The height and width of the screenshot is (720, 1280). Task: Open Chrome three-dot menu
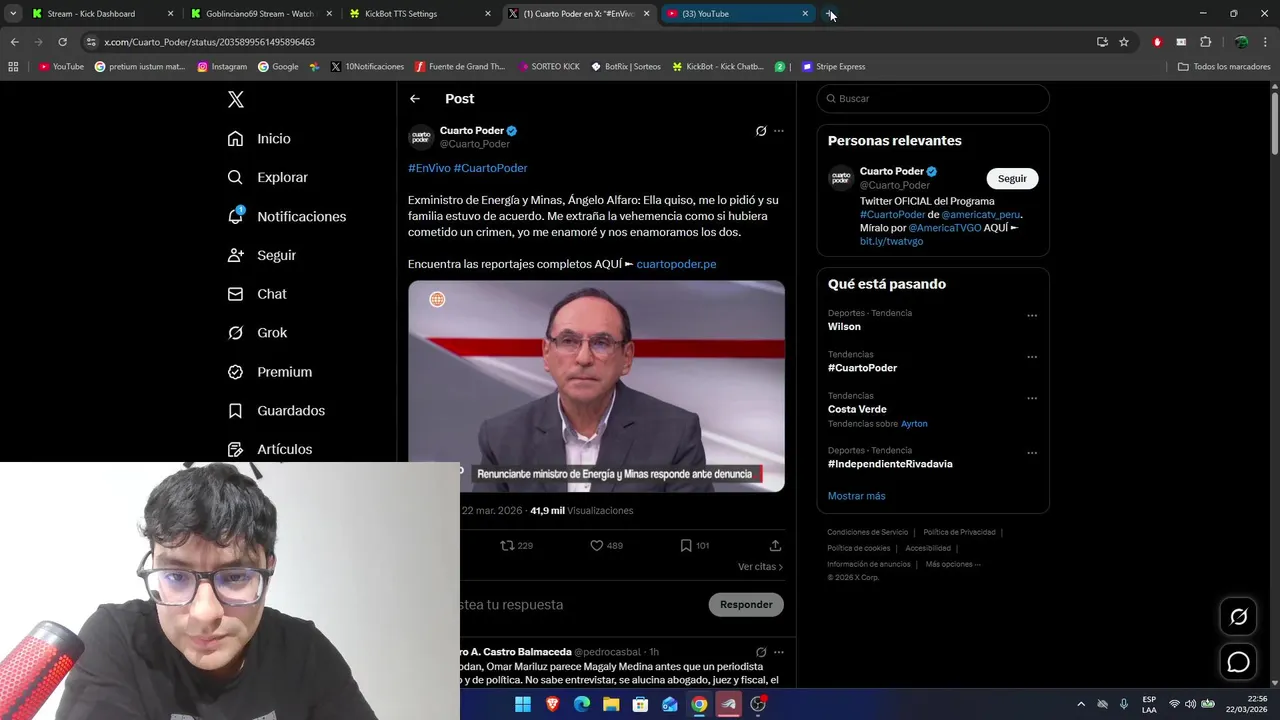(1266, 42)
